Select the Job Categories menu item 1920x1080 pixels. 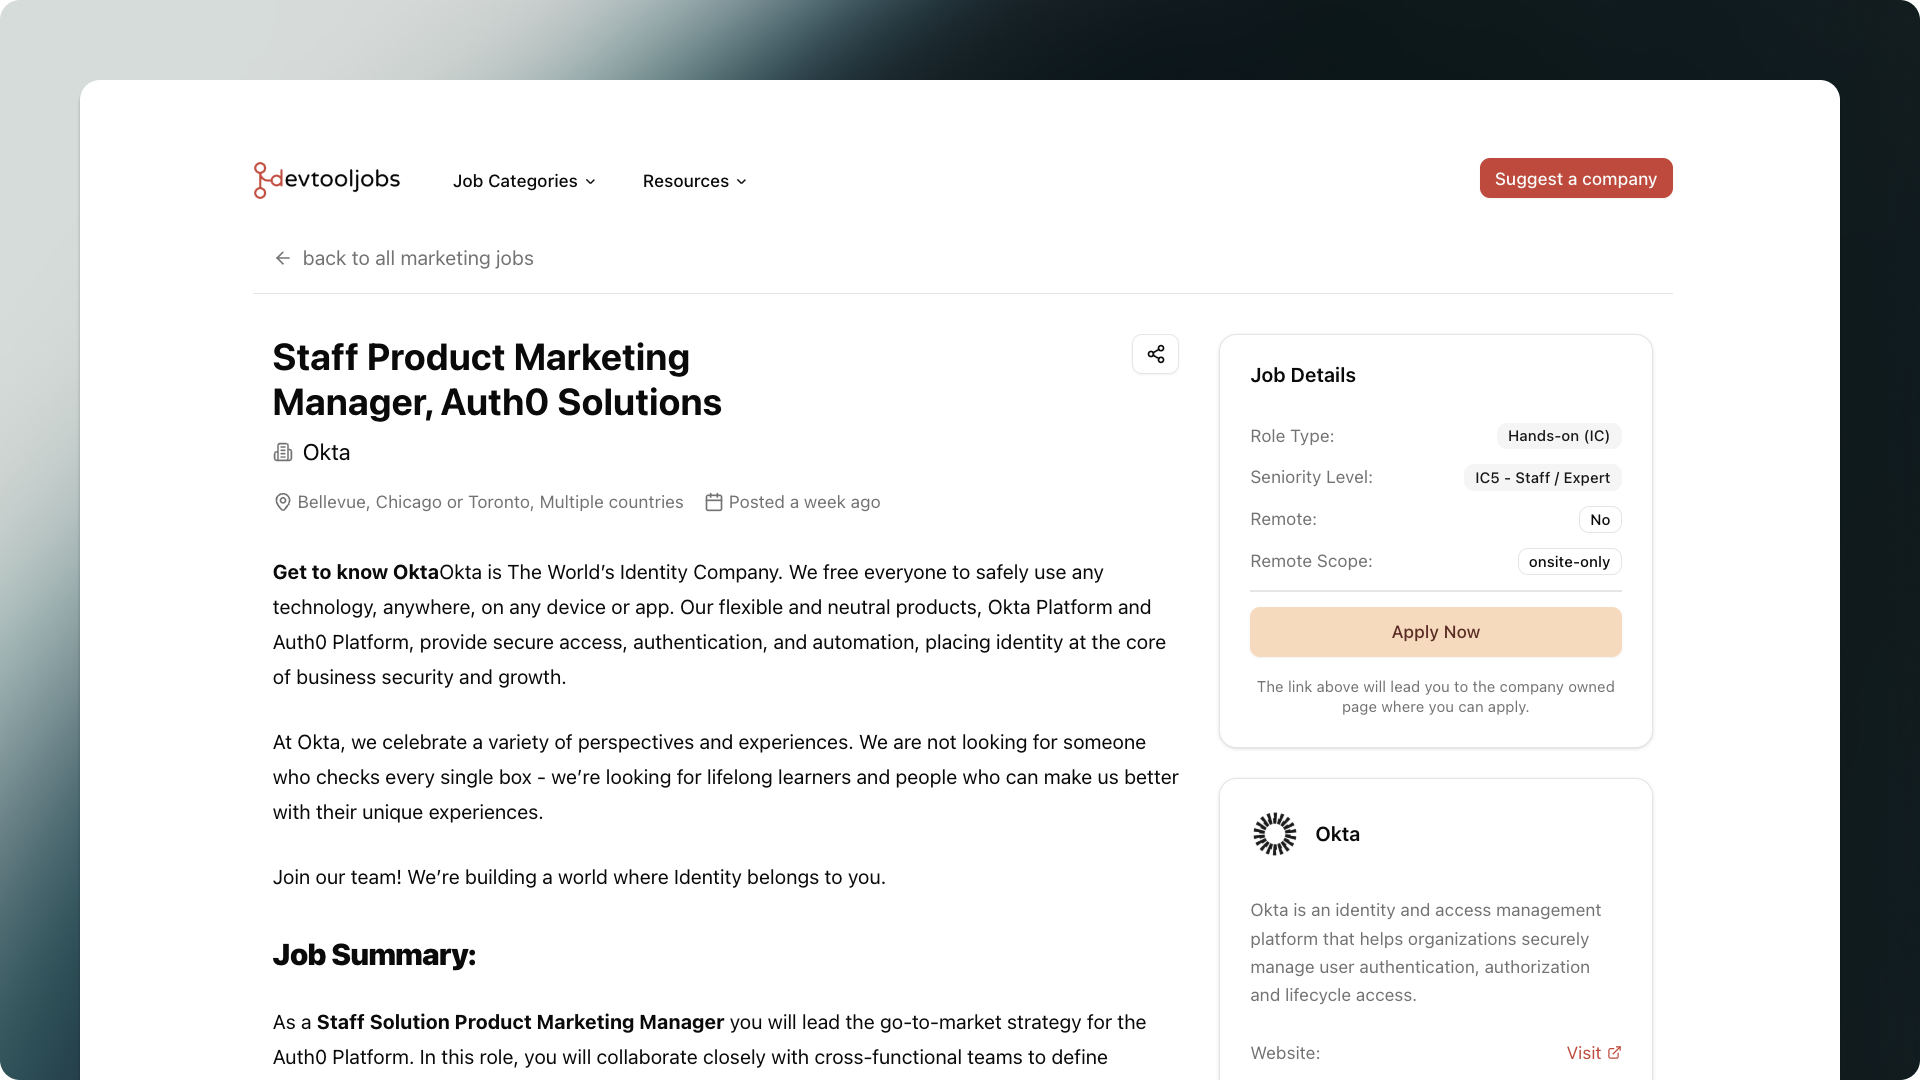pos(516,181)
